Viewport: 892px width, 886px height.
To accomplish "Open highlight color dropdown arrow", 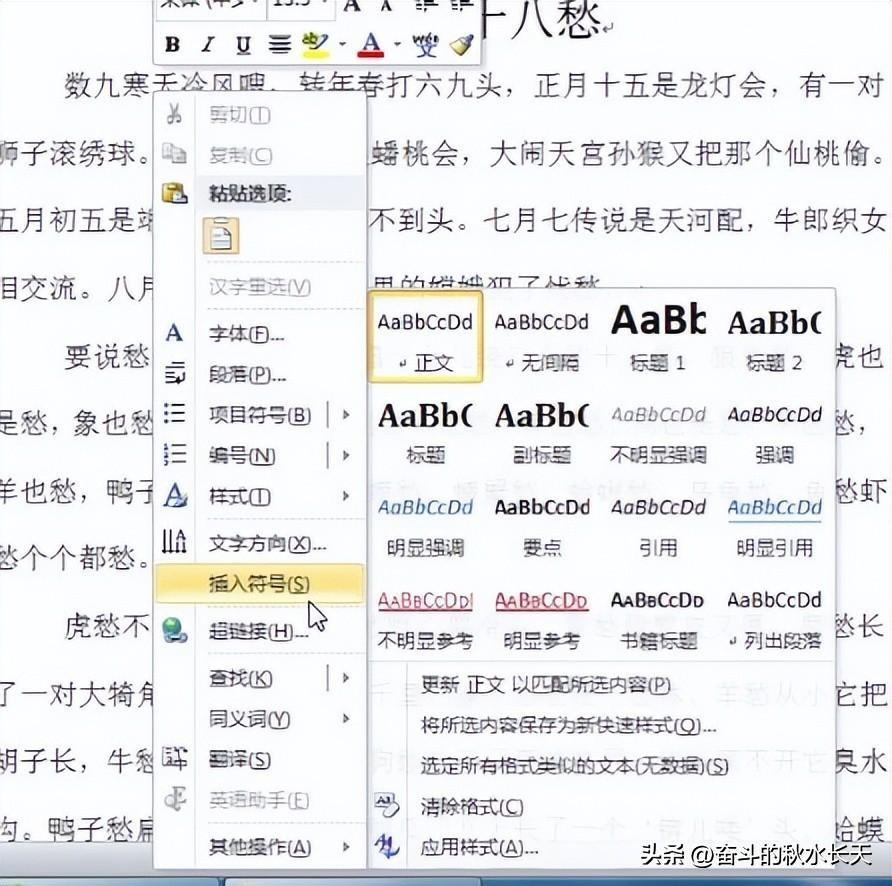I will 342,44.
